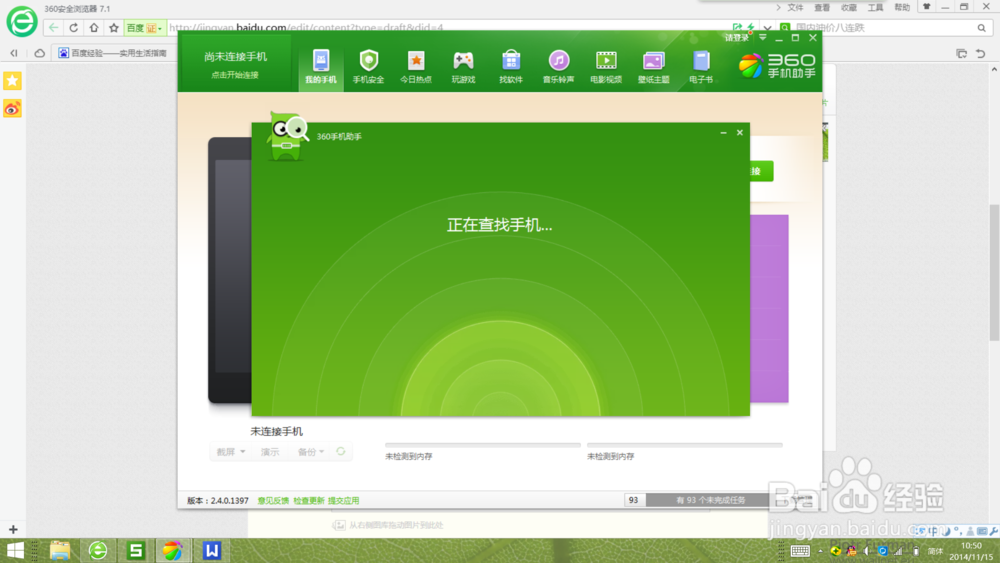This screenshot has width=1000, height=563.
Task: Click the tab windows icon at top right
Action: click(x=961, y=54)
